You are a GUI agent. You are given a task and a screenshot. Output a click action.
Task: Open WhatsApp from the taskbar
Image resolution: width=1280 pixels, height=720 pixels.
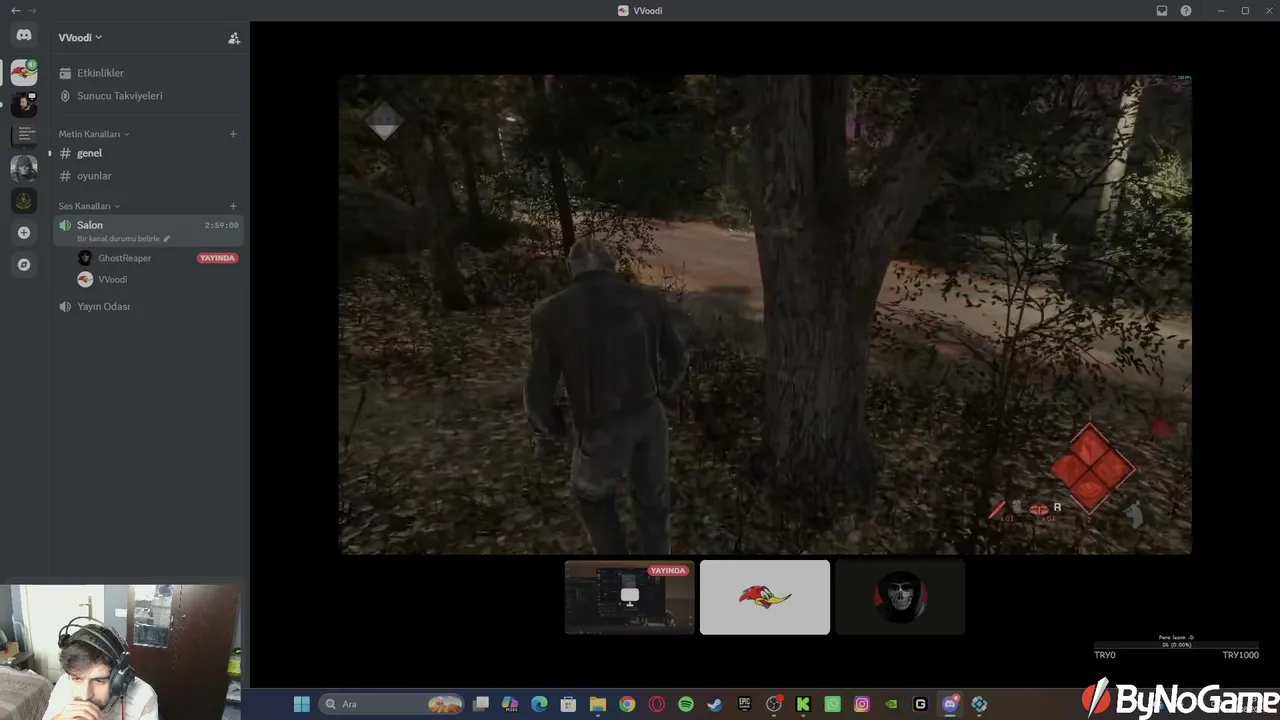click(832, 704)
